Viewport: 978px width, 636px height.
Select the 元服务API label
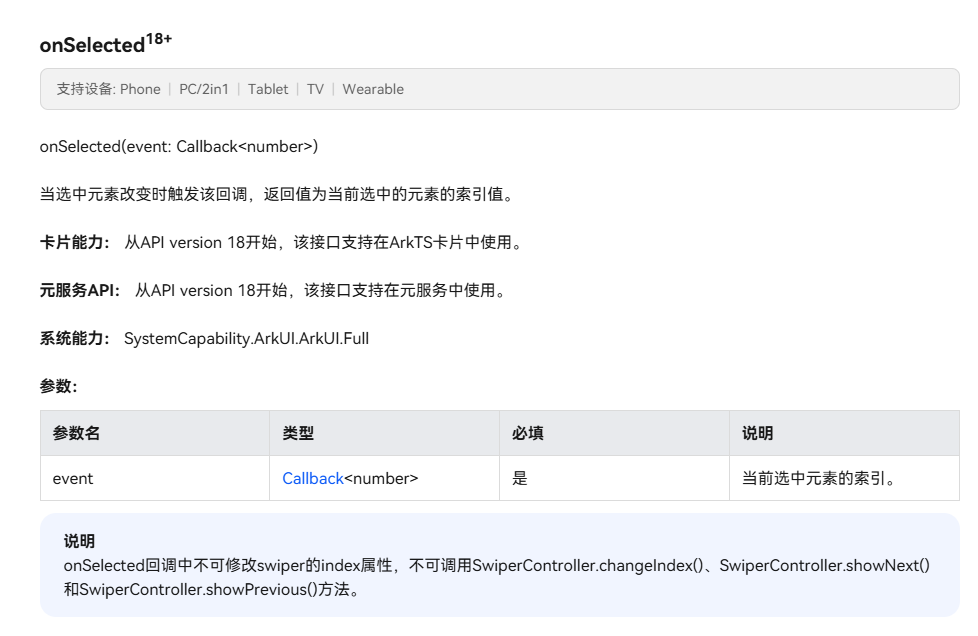click(80, 291)
